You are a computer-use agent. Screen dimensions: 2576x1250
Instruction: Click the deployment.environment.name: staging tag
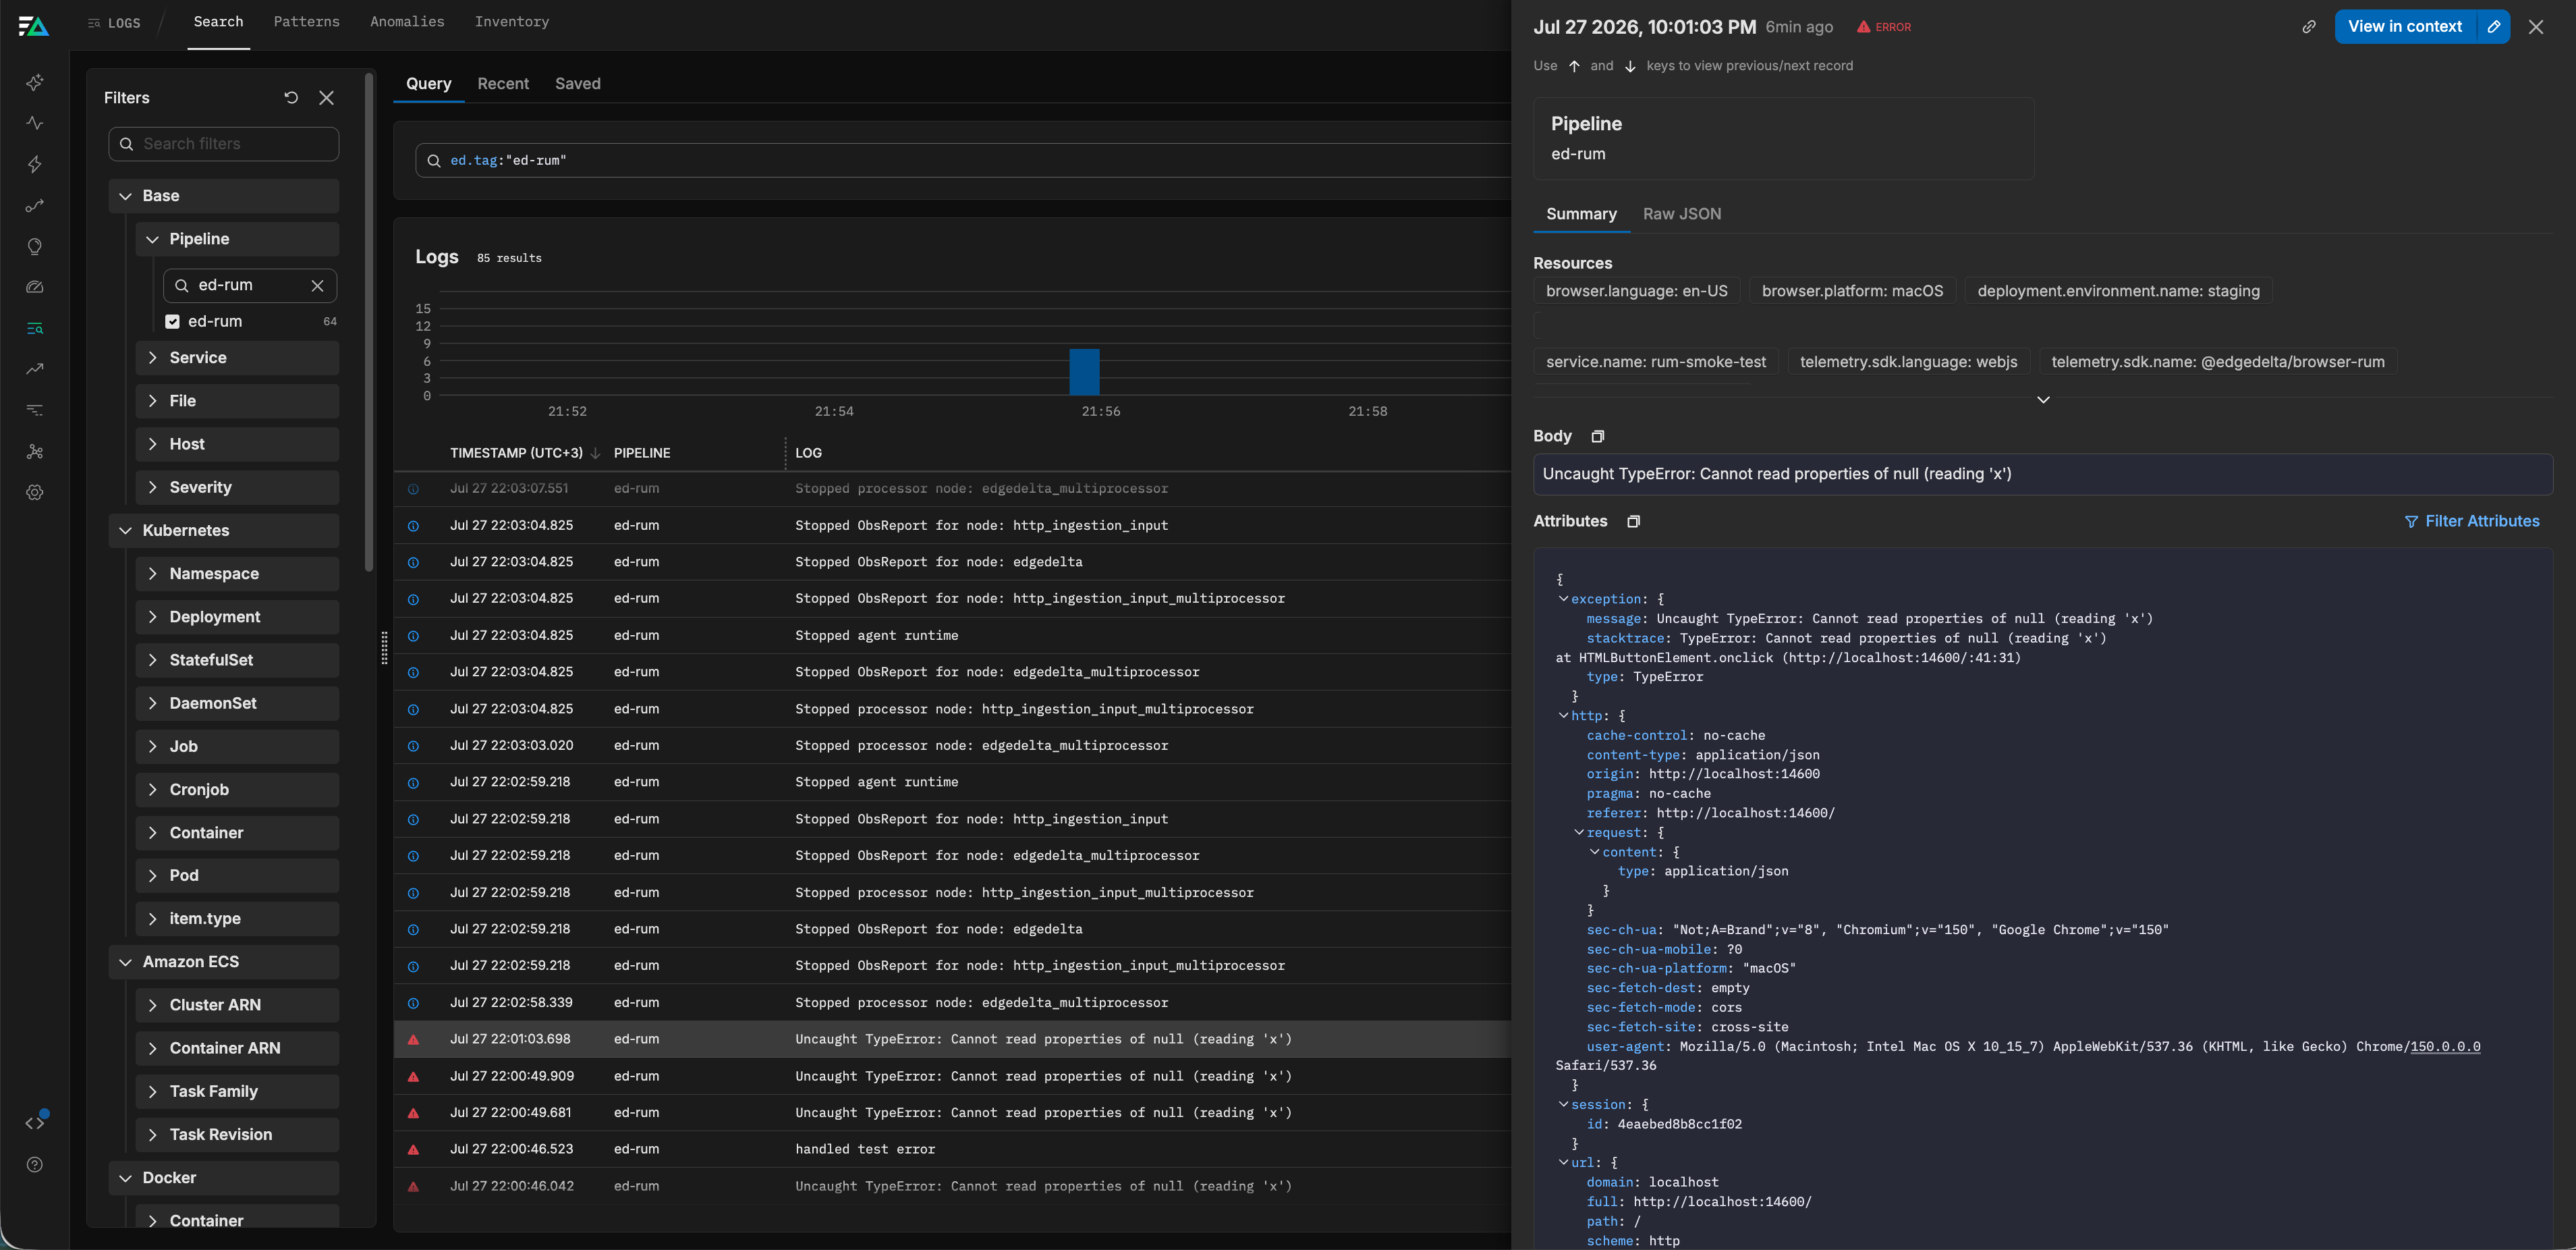(2118, 291)
